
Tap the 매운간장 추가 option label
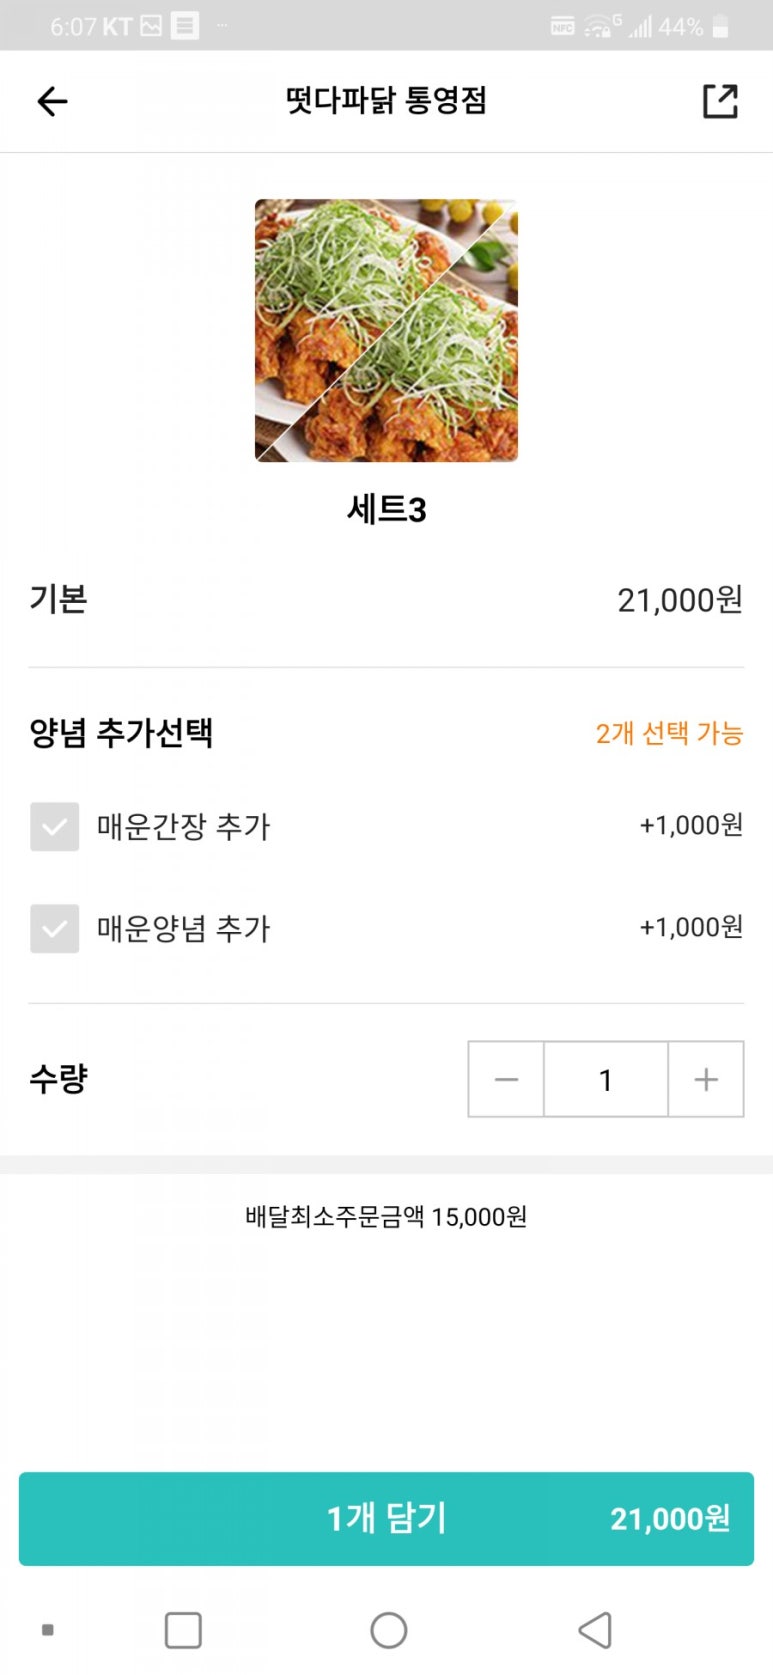point(184,827)
